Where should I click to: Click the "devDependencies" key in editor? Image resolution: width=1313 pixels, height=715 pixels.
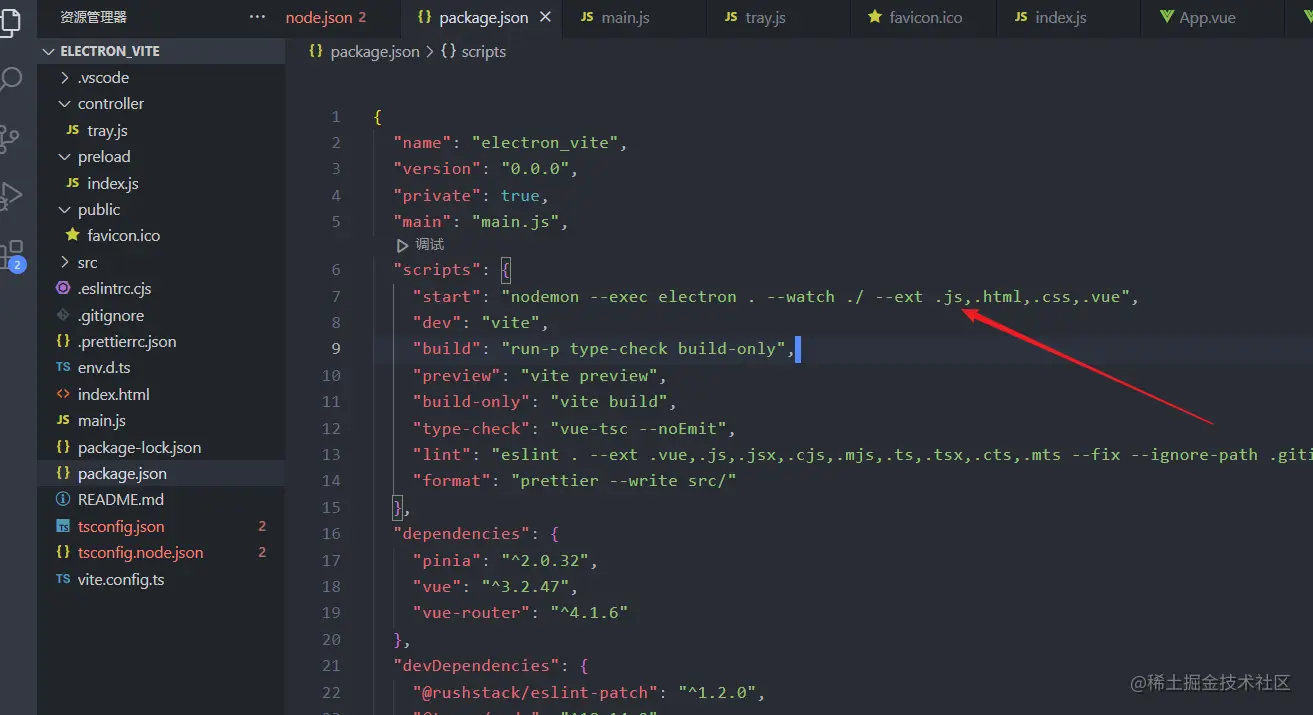[476, 665]
